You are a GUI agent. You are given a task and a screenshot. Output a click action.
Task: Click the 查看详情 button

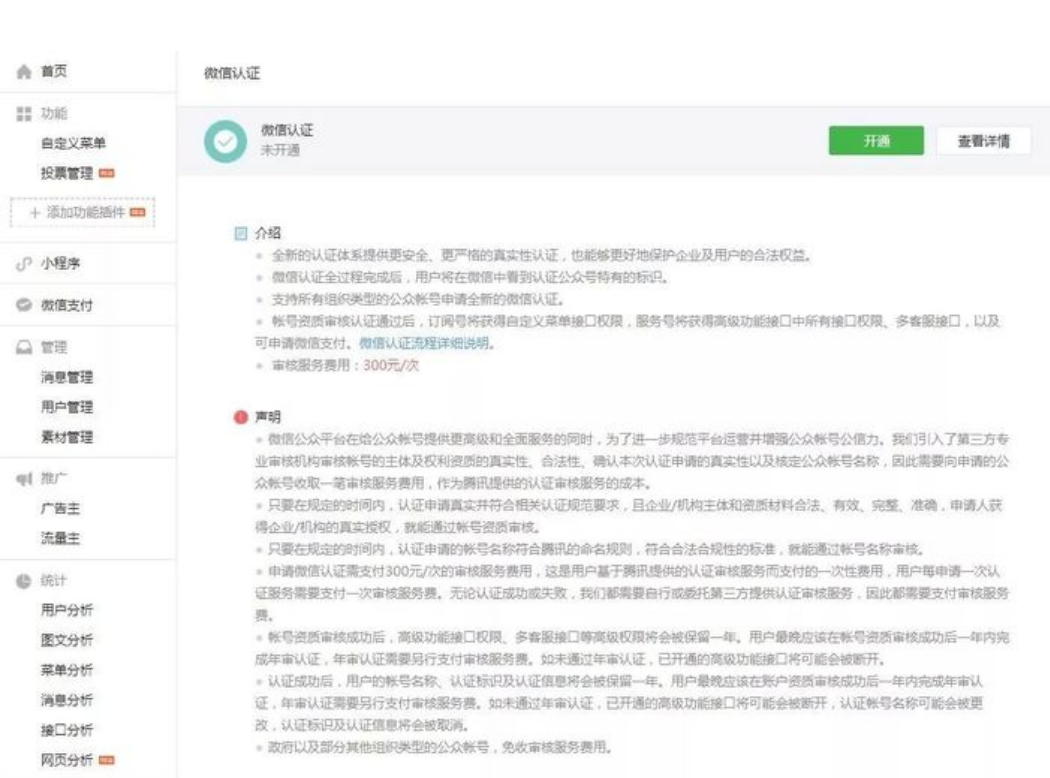click(x=983, y=141)
